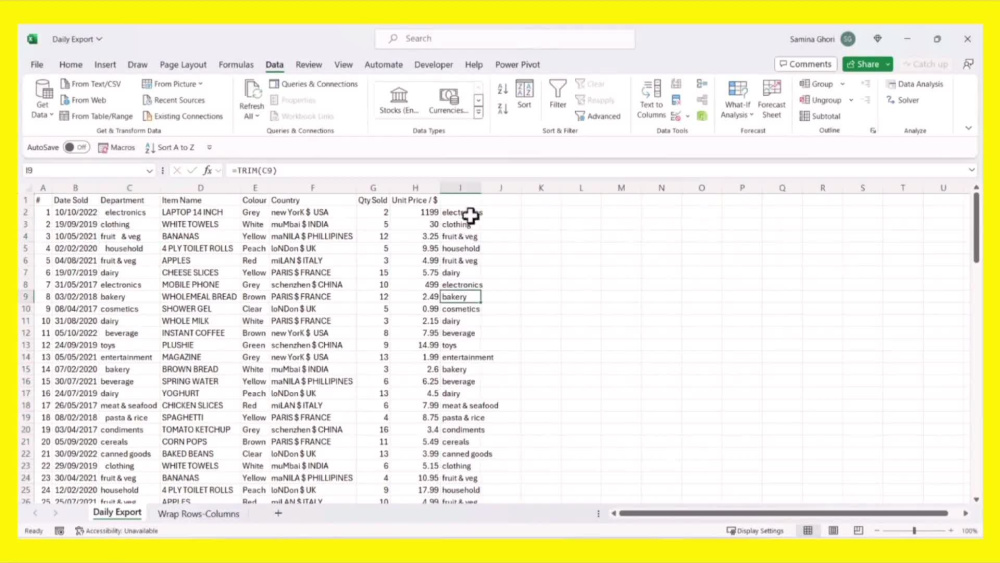Sort descending Z to A icon

[503, 109]
